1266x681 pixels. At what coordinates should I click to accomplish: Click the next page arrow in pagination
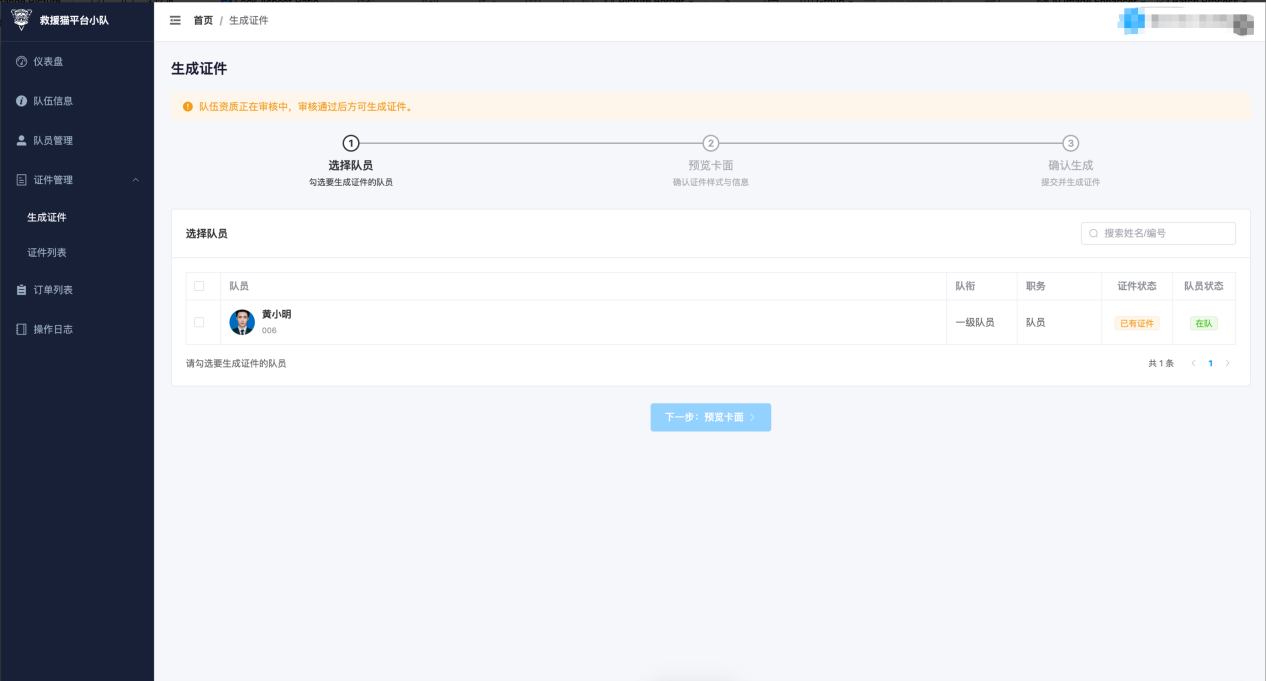click(1228, 364)
